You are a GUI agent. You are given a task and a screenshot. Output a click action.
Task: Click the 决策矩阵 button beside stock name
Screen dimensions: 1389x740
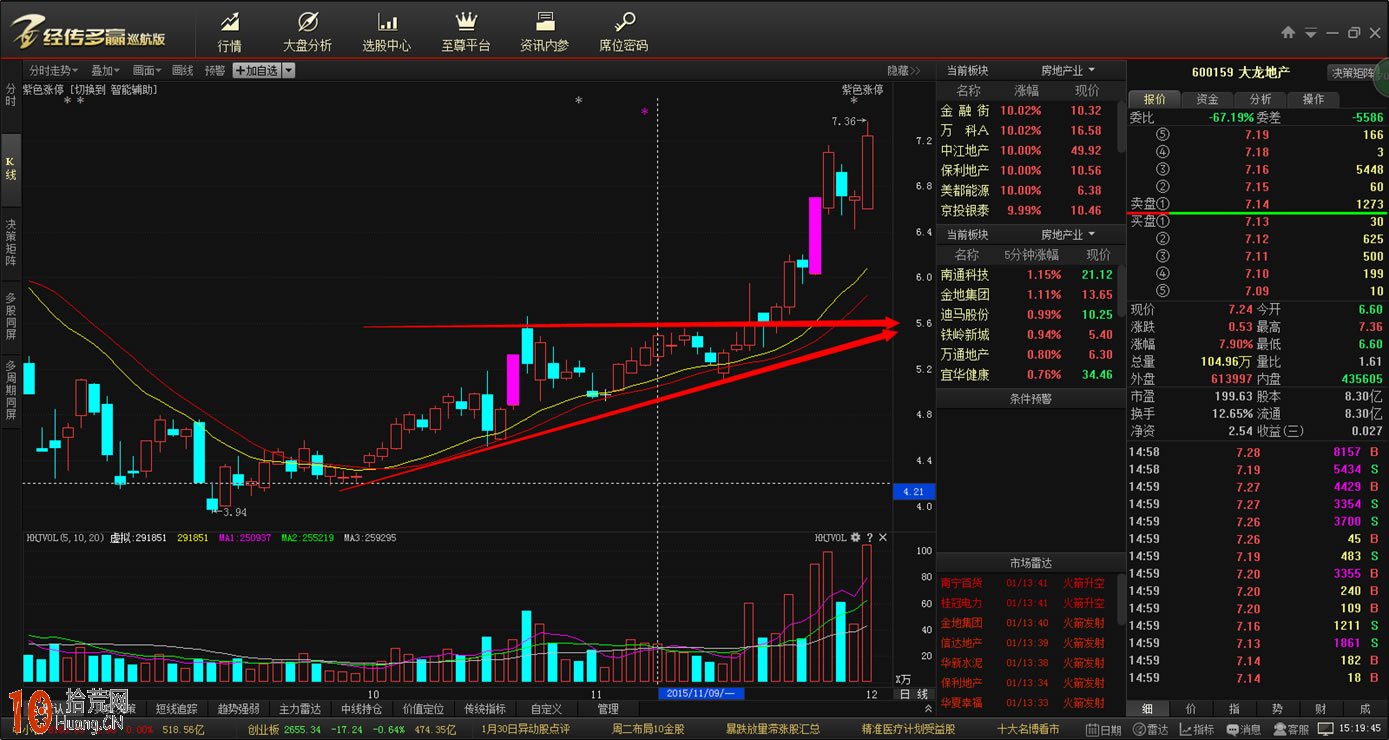pyautogui.click(x=1353, y=72)
